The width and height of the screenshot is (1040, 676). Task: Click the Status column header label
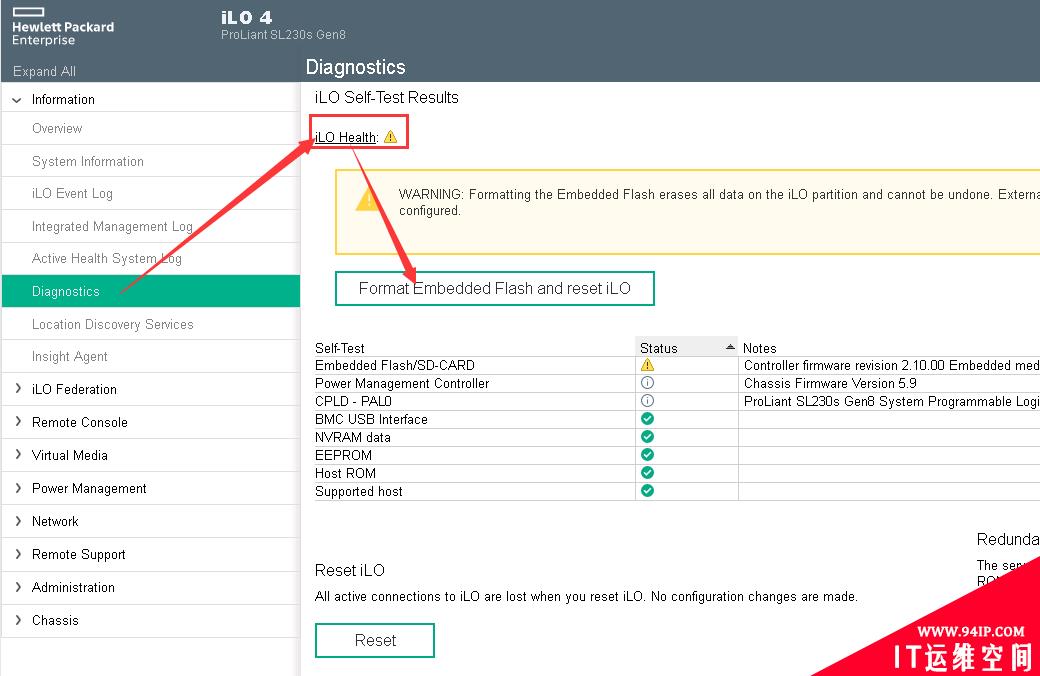tap(659, 348)
